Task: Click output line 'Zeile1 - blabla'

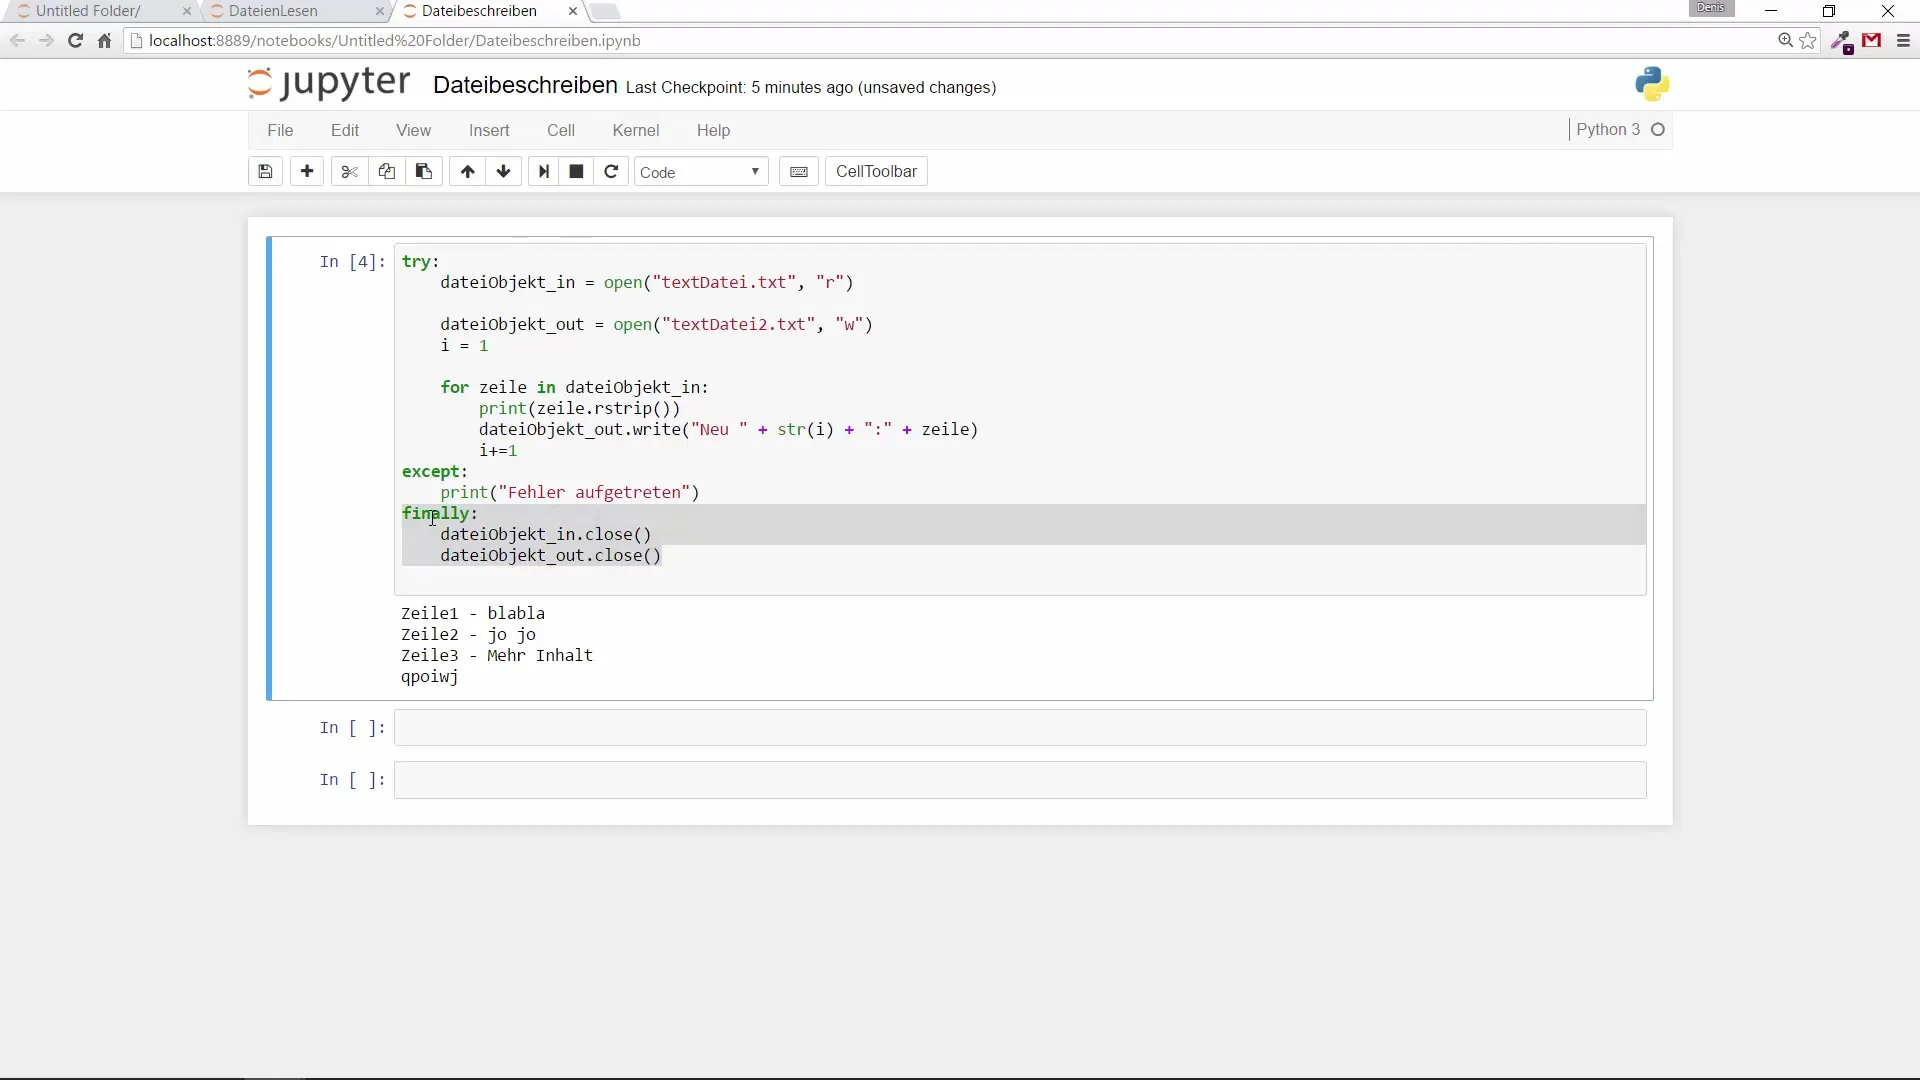Action: (473, 614)
